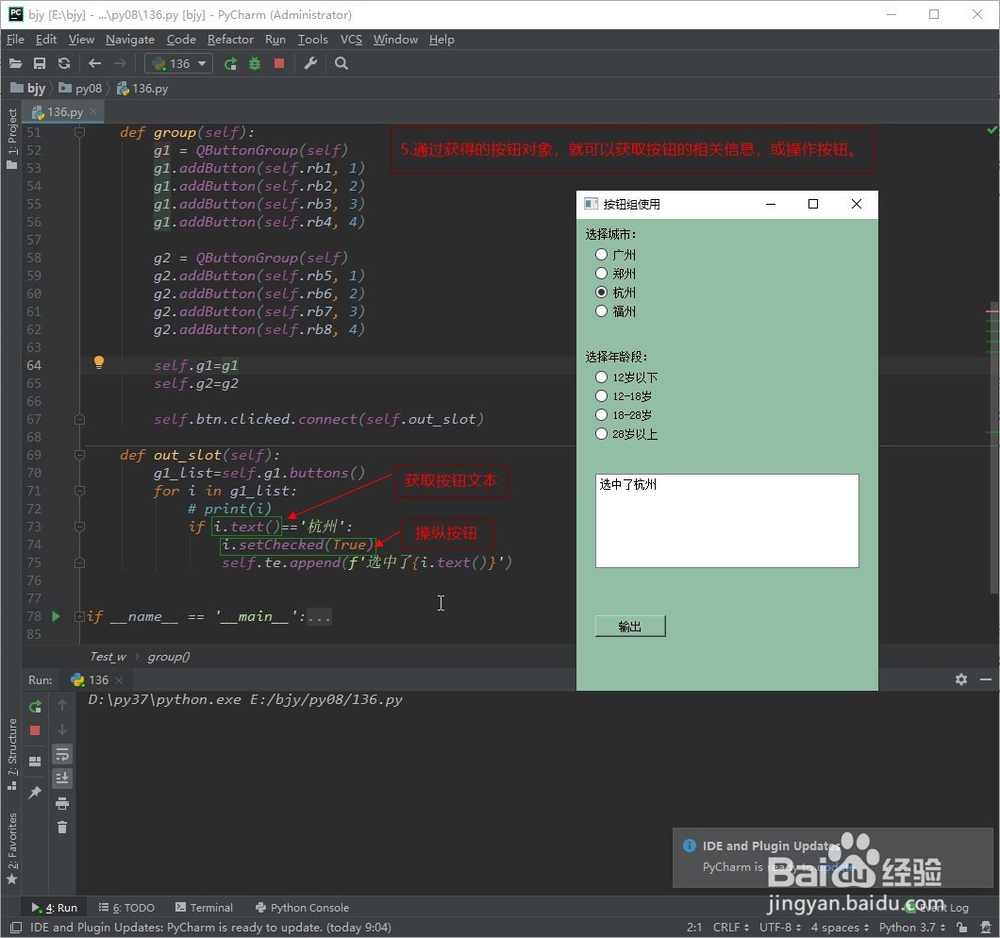Toggle scroll to end in Run panel

click(x=62, y=779)
